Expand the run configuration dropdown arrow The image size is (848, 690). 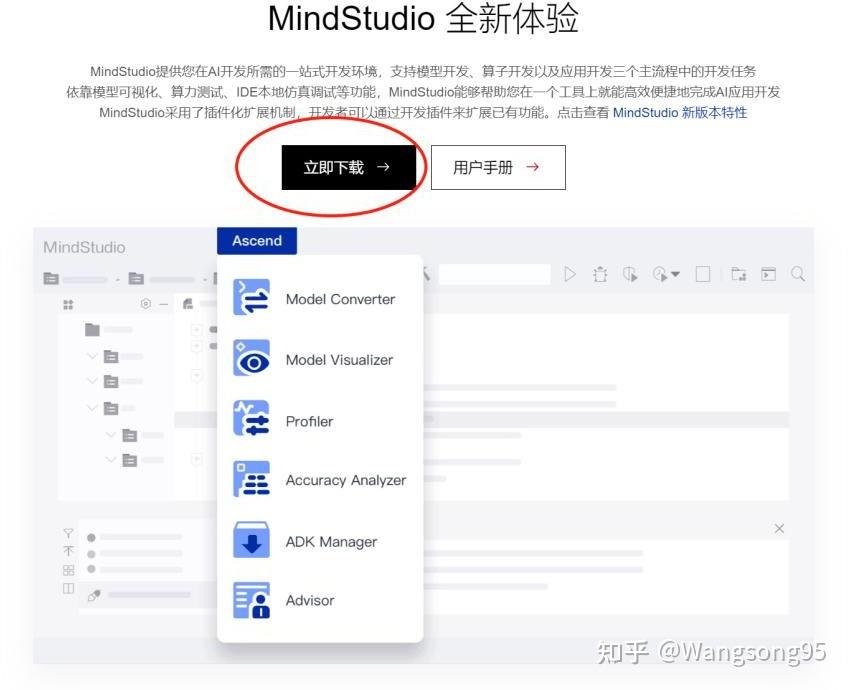pos(675,275)
